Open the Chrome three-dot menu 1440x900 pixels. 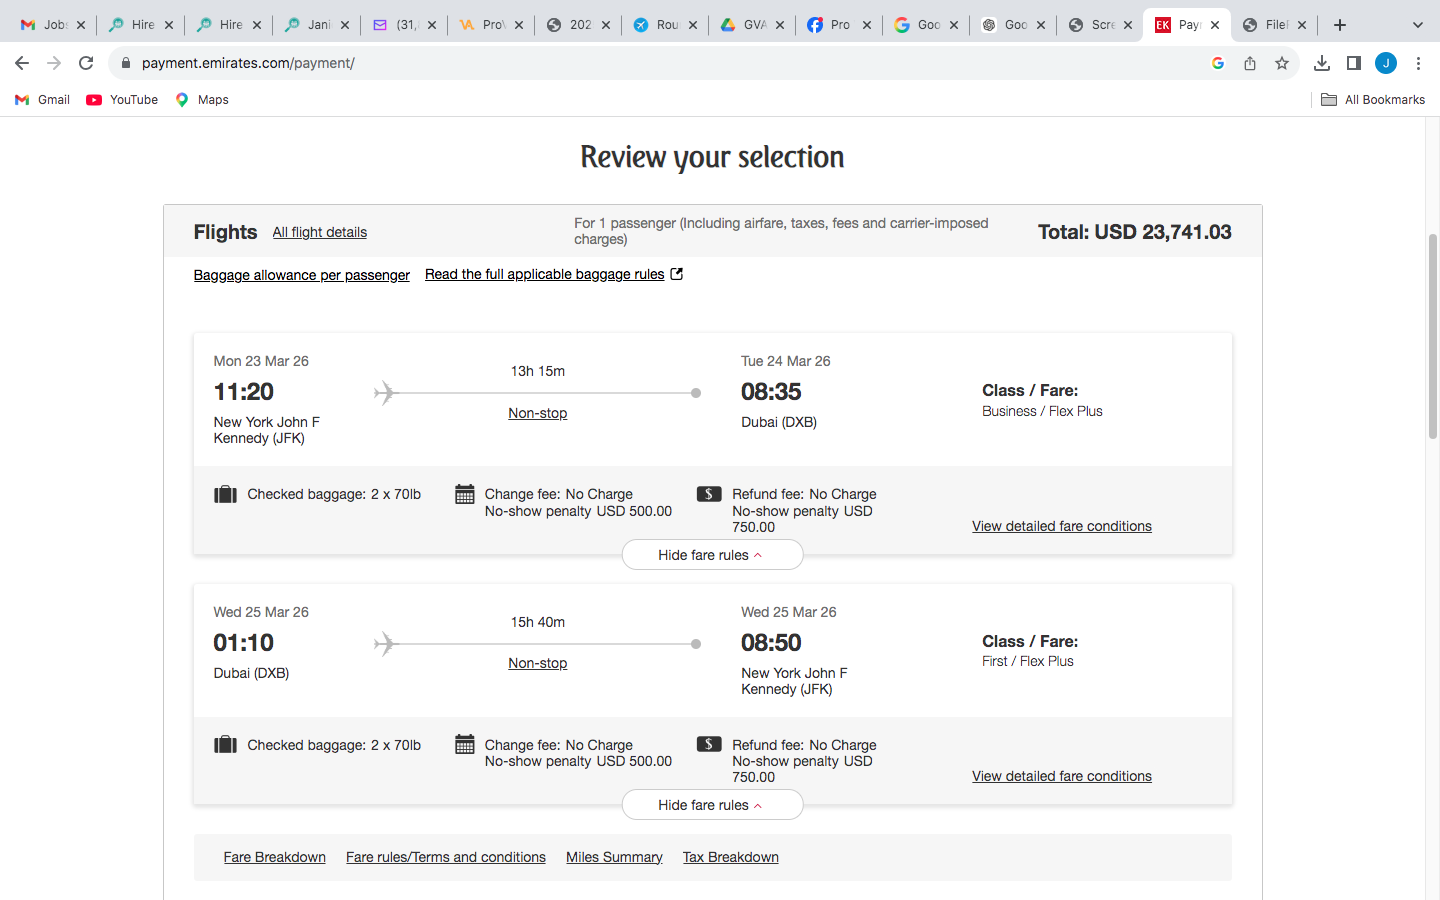tap(1418, 63)
